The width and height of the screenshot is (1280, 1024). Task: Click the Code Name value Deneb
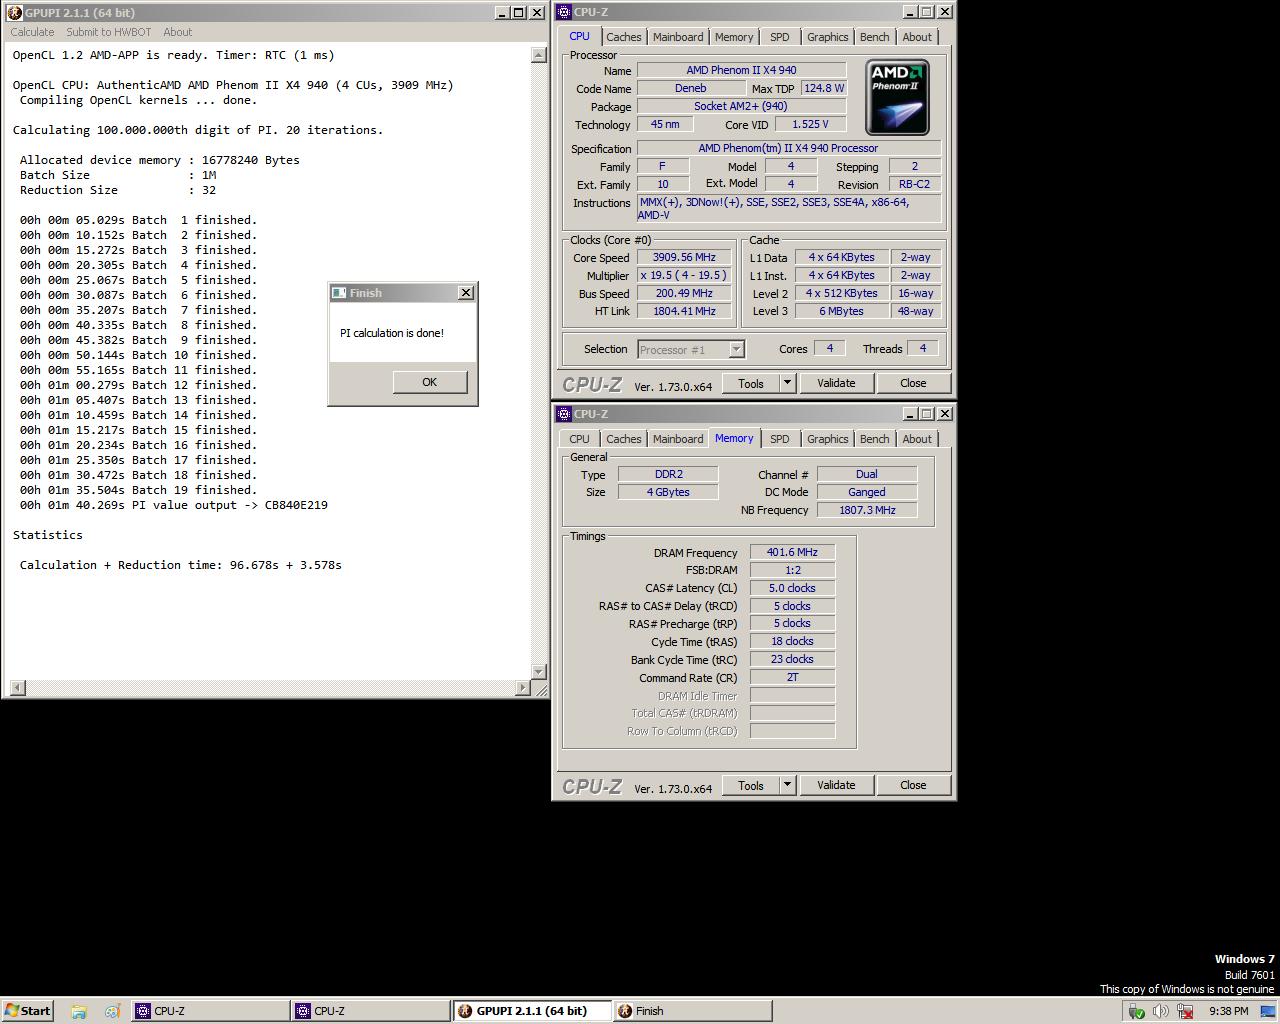[x=690, y=88]
